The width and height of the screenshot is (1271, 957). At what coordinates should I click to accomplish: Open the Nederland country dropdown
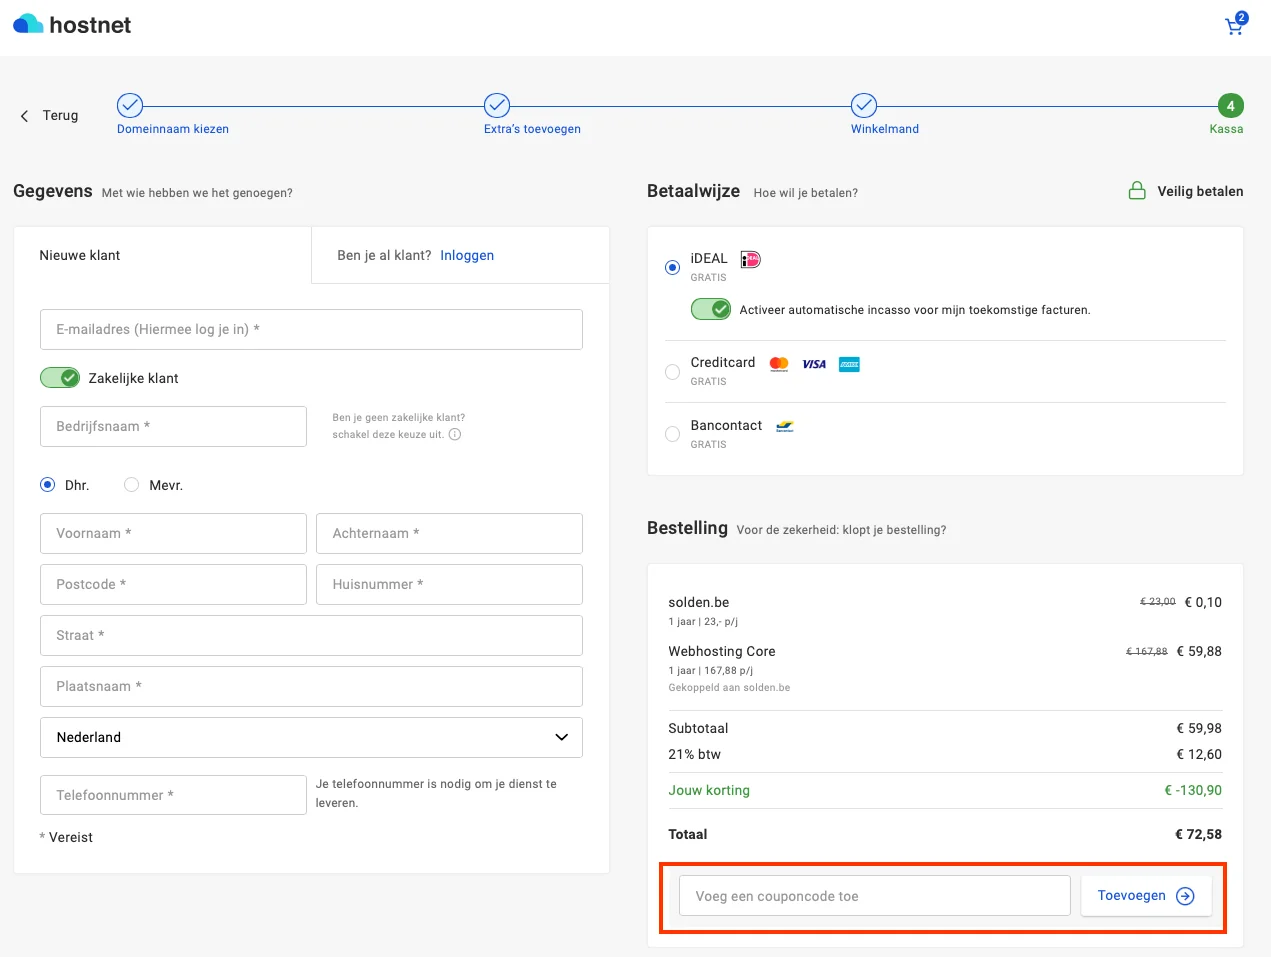(x=311, y=737)
